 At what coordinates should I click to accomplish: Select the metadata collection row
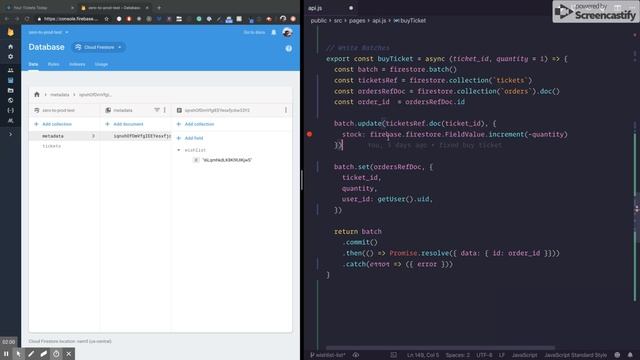[64, 136]
